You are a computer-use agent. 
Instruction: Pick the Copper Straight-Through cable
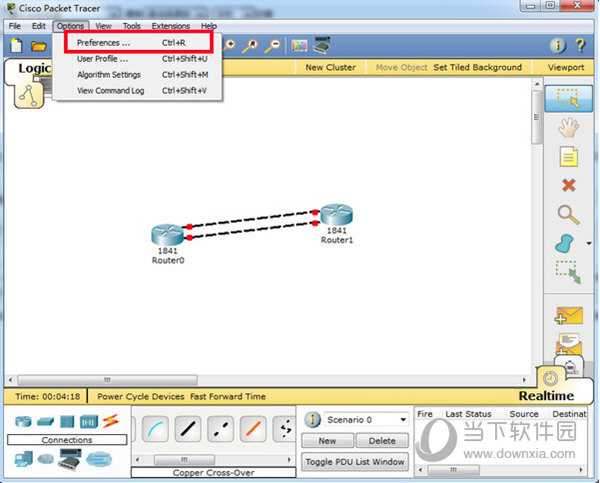[188, 429]
